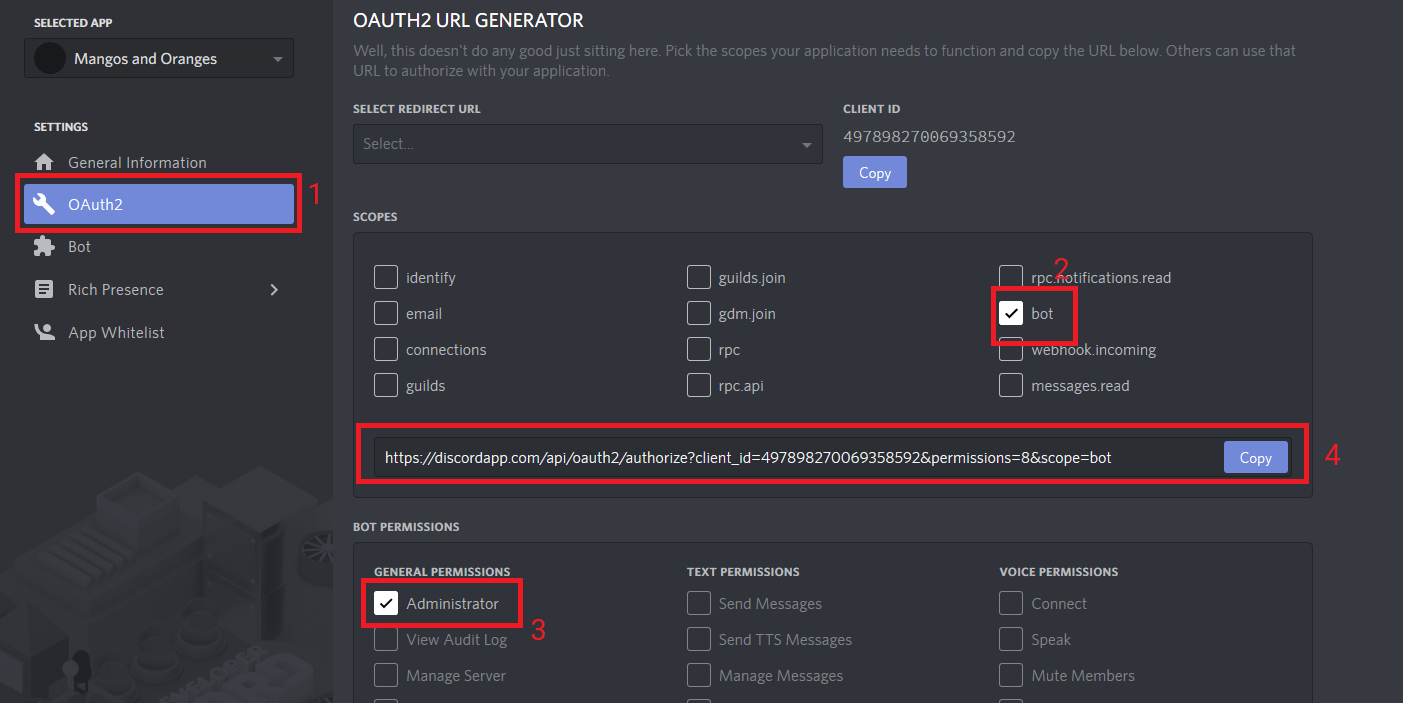This screenshot has height=703, width=1403.
Task: Check the rpc scope
Action: pyautogui.click(x=699, y=349)
